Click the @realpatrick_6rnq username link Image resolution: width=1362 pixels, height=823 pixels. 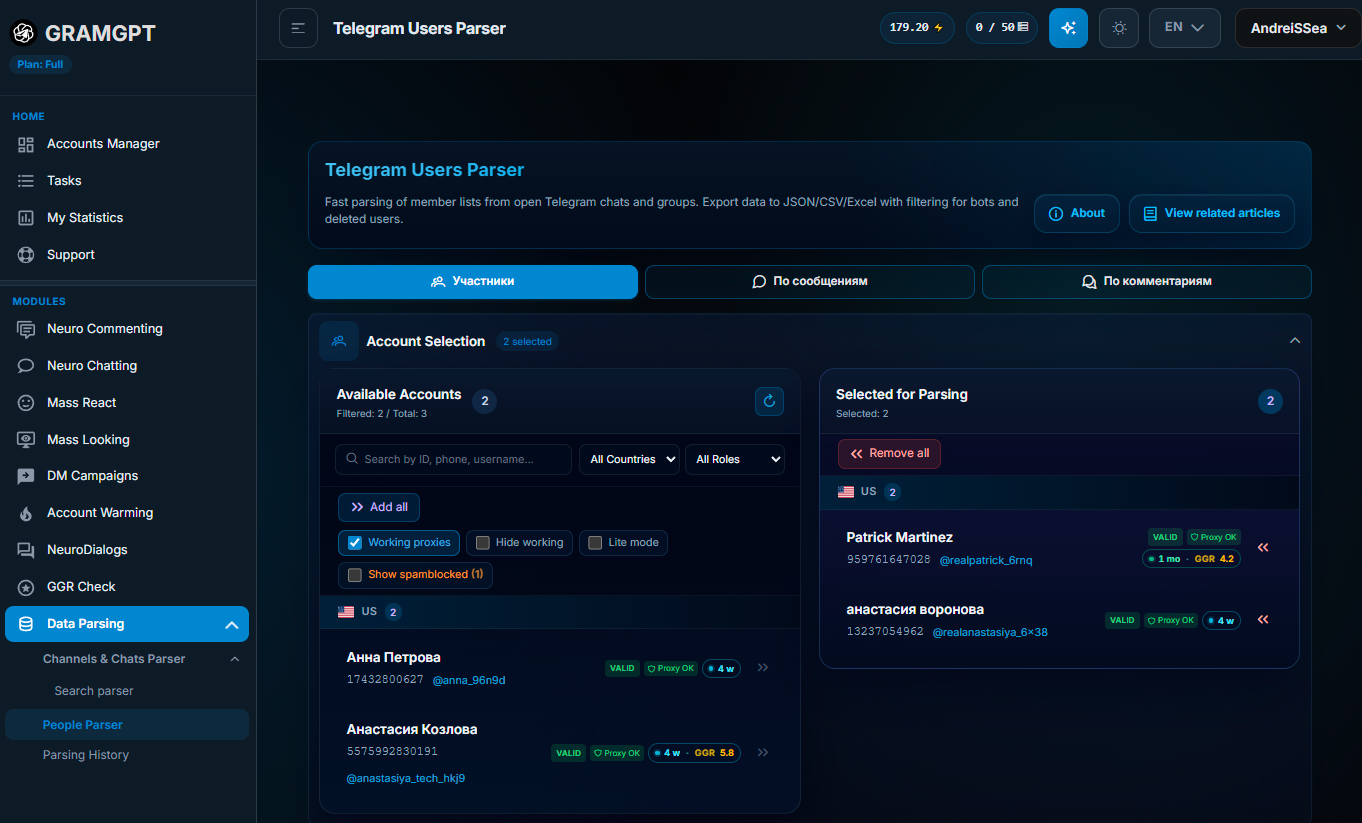986,560
